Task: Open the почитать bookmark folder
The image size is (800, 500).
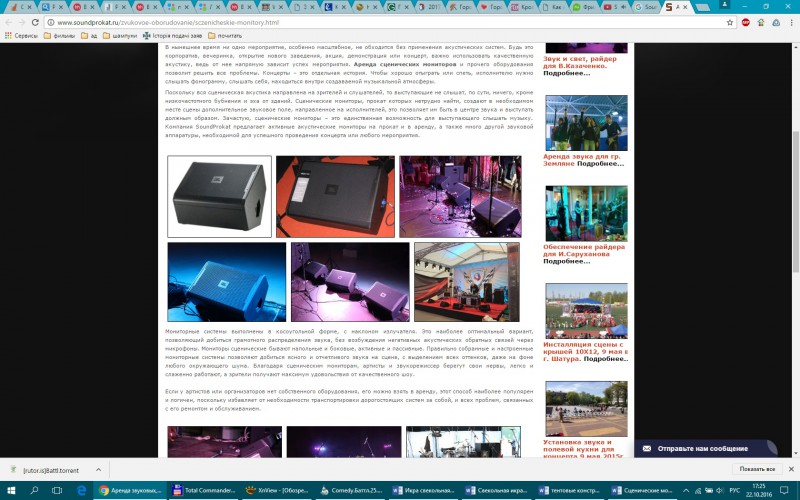Action: pyautogui.click(x=225, y=36)
